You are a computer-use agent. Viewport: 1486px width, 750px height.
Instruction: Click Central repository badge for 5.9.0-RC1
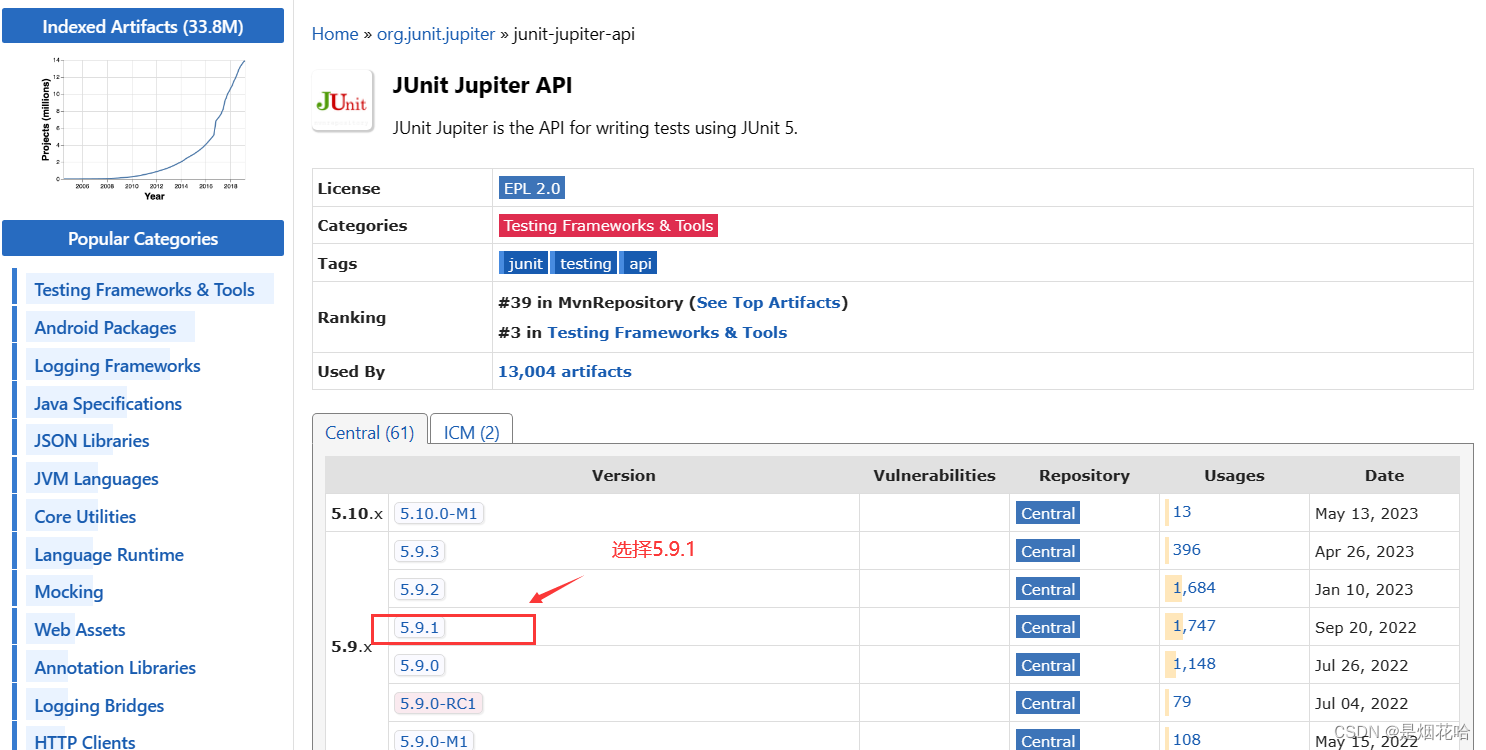tap(1048, 703)
